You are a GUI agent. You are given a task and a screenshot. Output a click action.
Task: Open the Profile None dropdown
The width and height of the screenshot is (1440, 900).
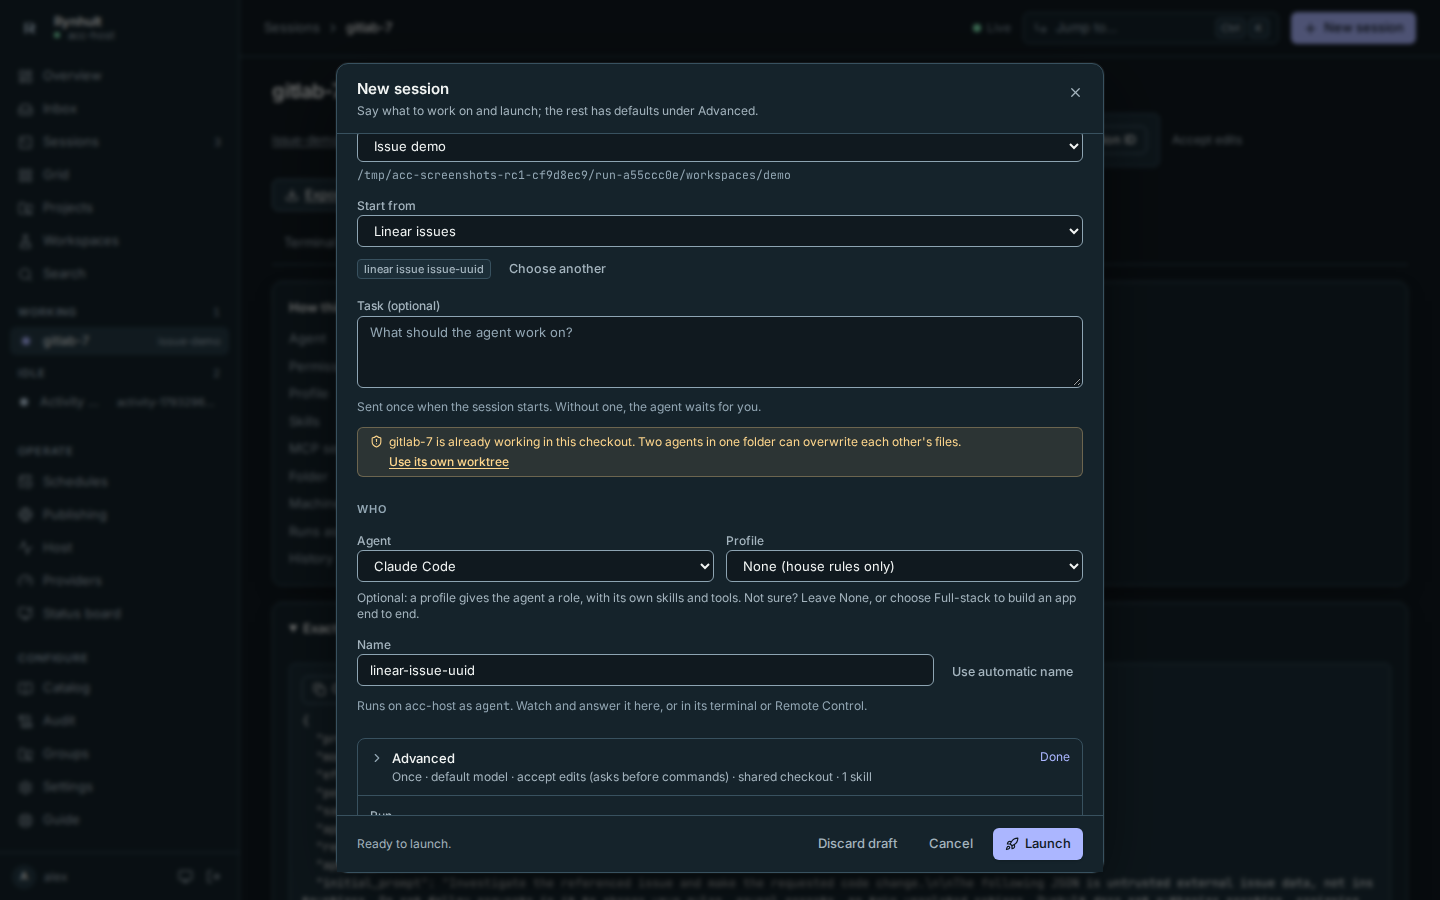pyautogui.click(x=904, y=566)
